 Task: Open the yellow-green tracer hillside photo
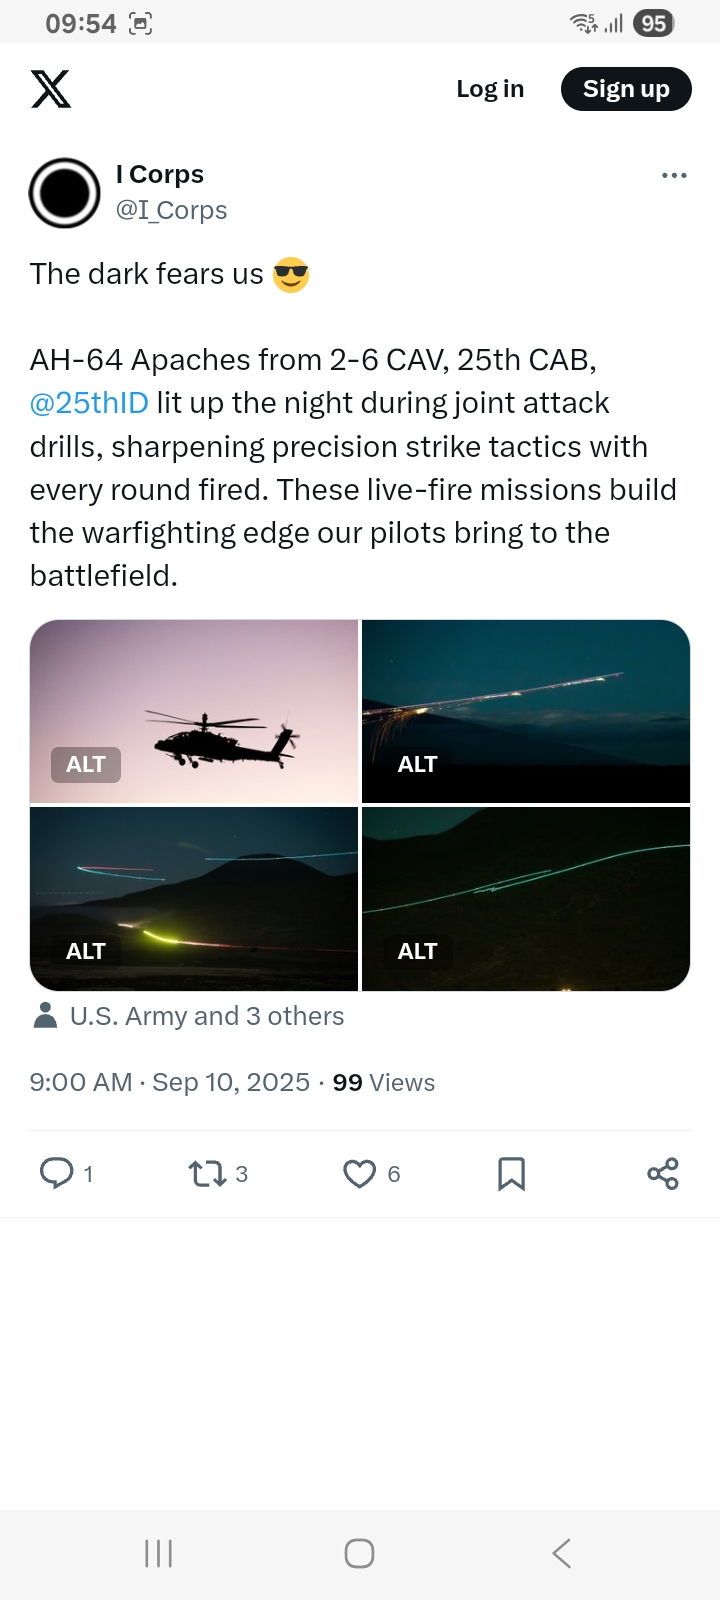pos(194,899)
